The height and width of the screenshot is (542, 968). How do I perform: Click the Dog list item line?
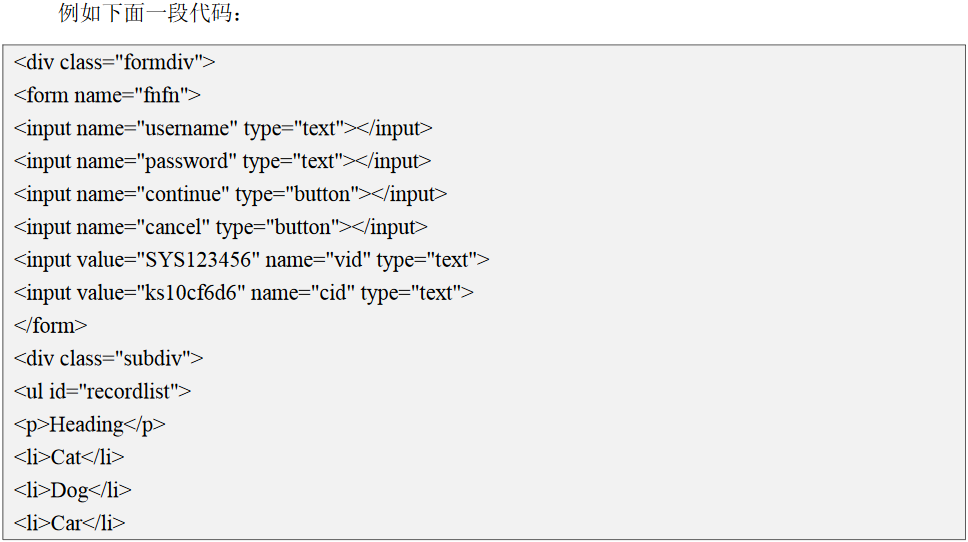(x=73, y=491)
